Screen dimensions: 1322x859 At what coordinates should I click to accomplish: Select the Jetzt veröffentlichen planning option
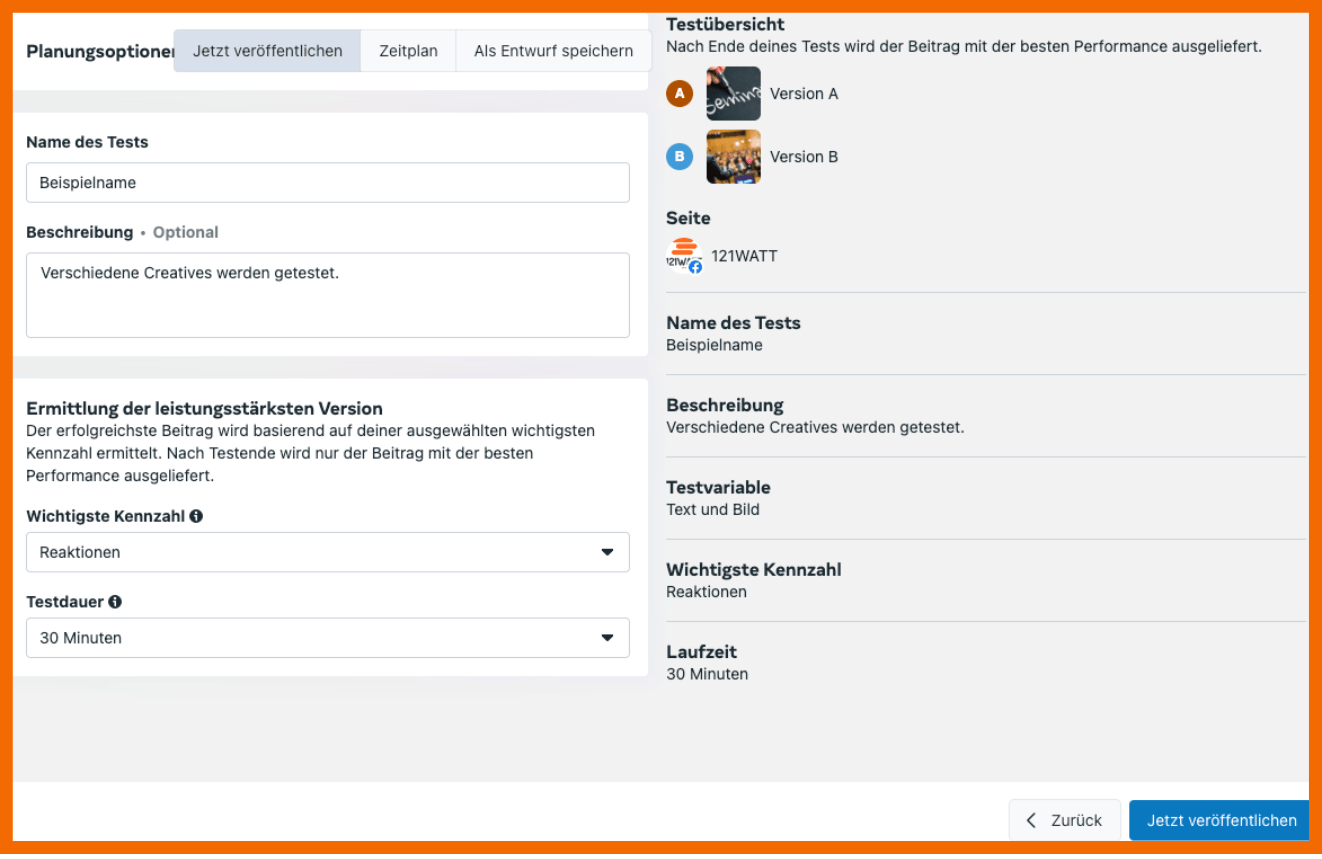267,51
